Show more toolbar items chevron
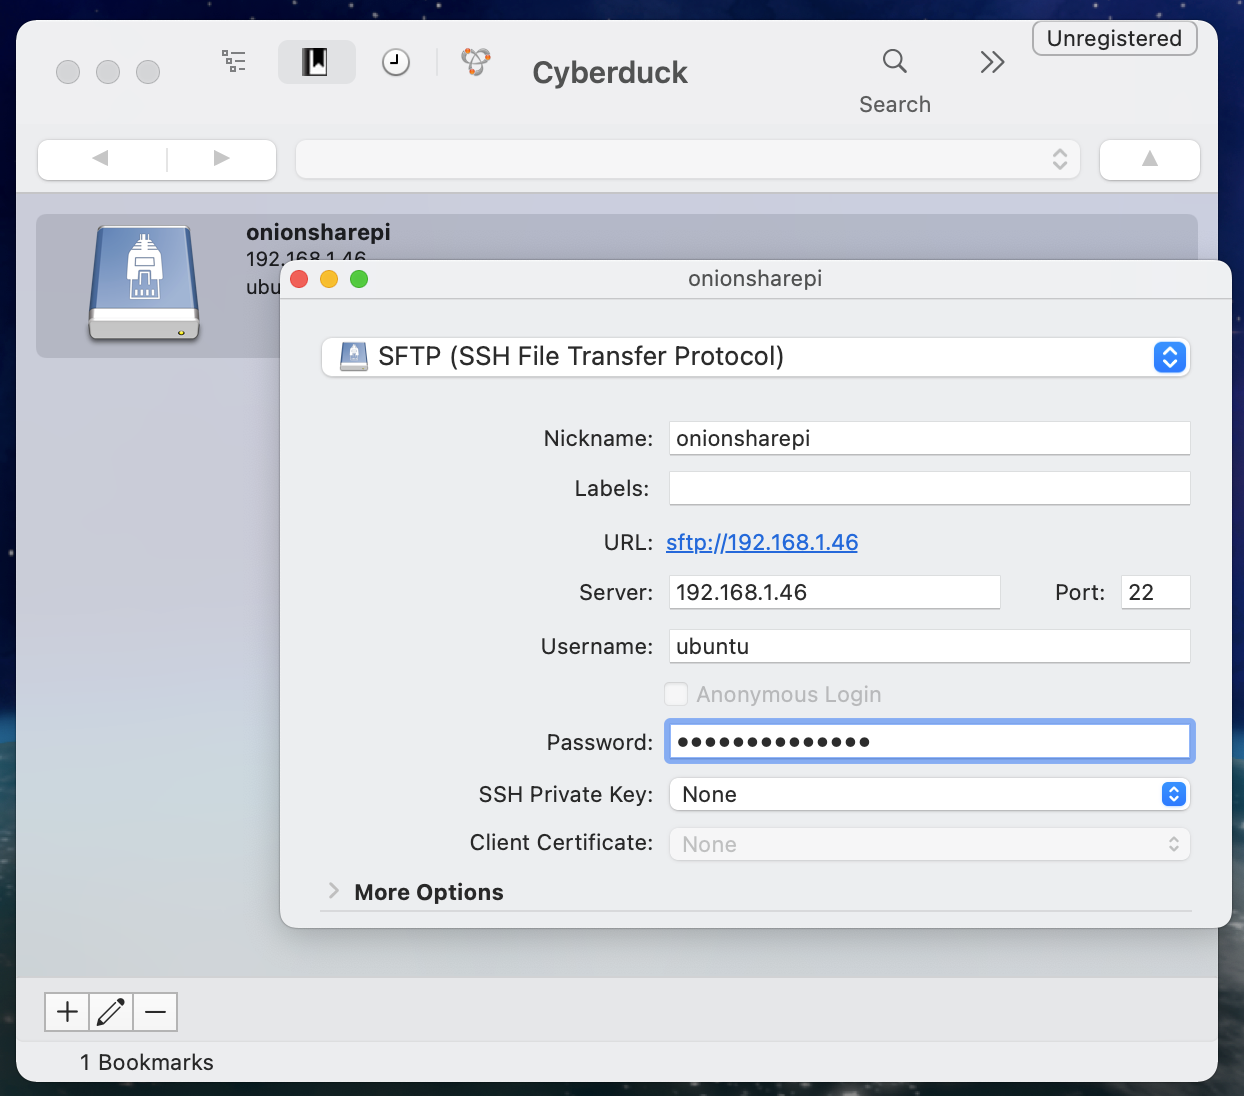The image size is (1244, 1096). pyautogui.click(x=992, y=63)
